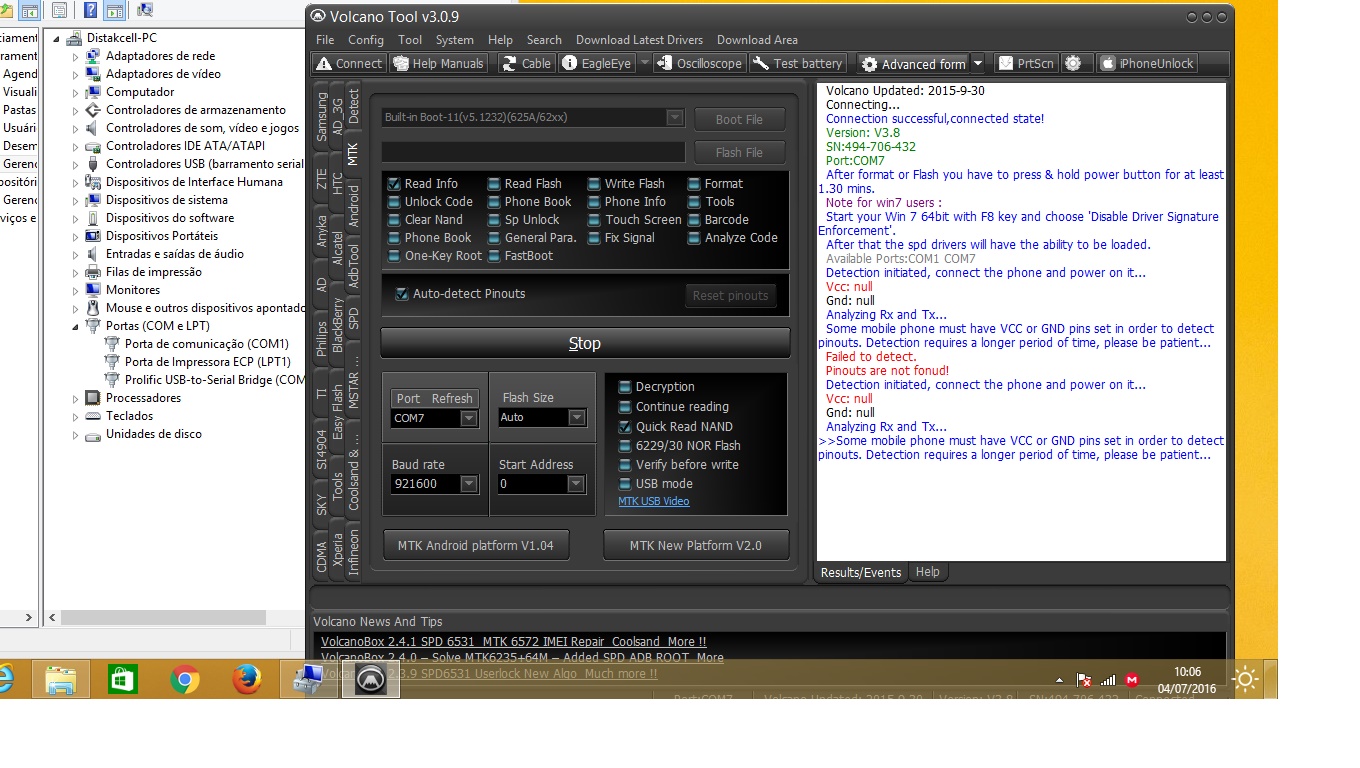This screenshot has height=768, width=1360.
Task: Click the Device Manager help toolbar icon
Action: point(91,12)
